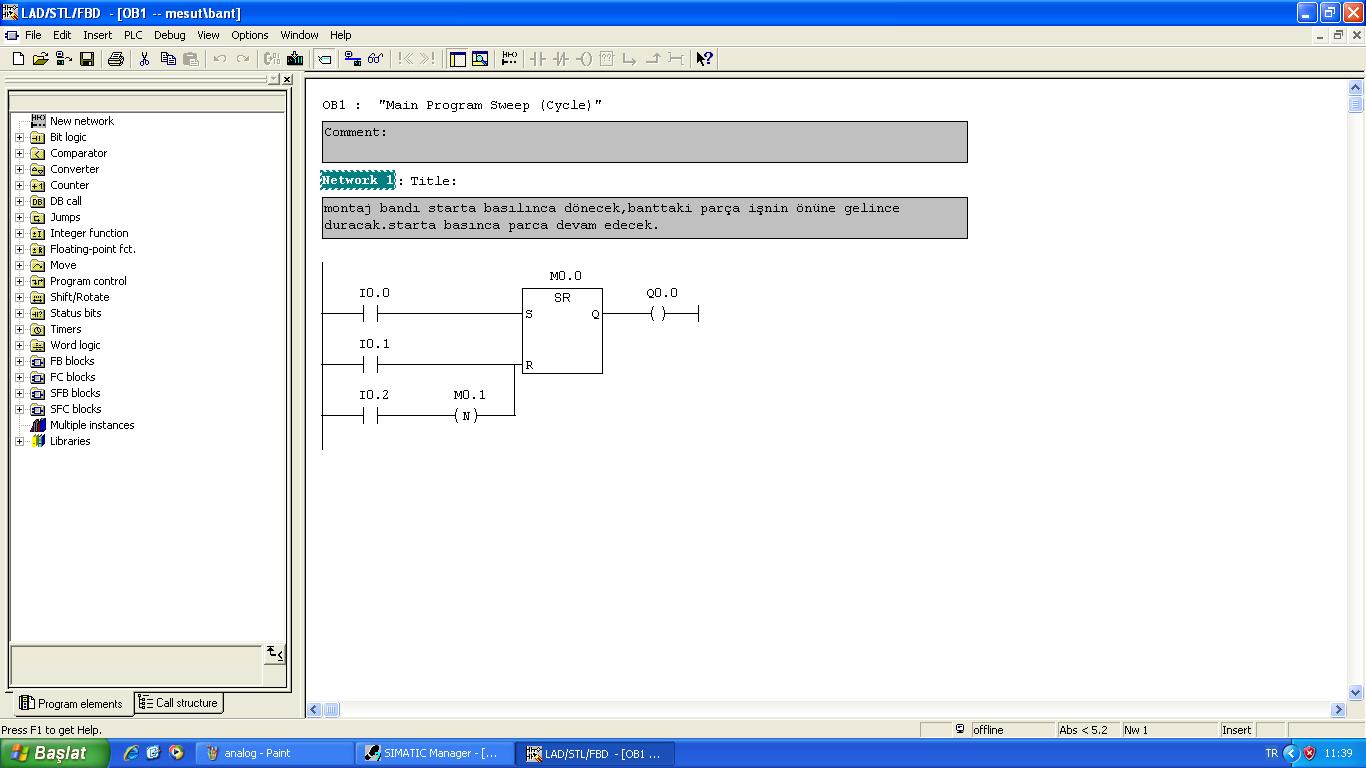Image resolution: width=1366 pixels, height=768 pixels.
Task: Select New network in the elements tree
Action: point(81,121)
